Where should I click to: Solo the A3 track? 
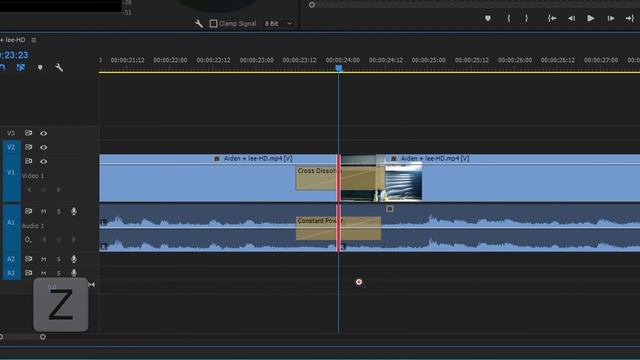(x=59, y=273)
